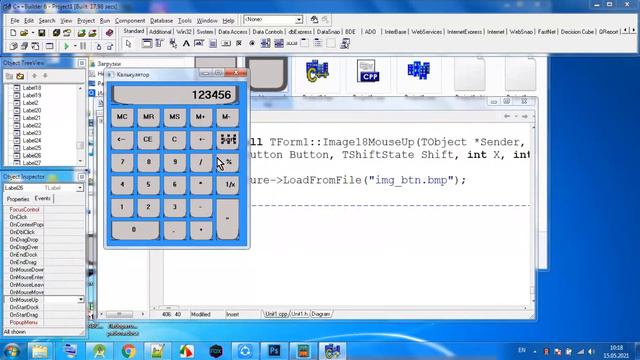Click the calculator sqrt button
Screen dimensions: 640x360
click(228, 140)
